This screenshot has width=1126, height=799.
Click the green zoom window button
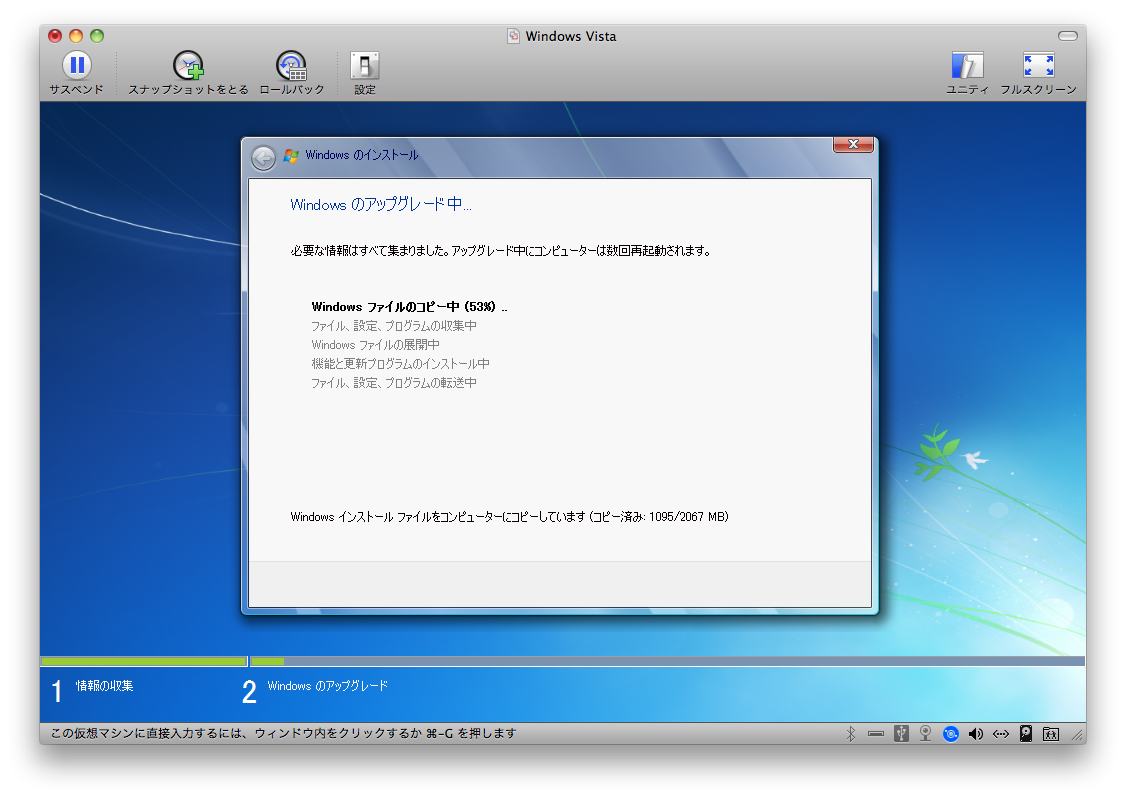(x=97, y=36)
